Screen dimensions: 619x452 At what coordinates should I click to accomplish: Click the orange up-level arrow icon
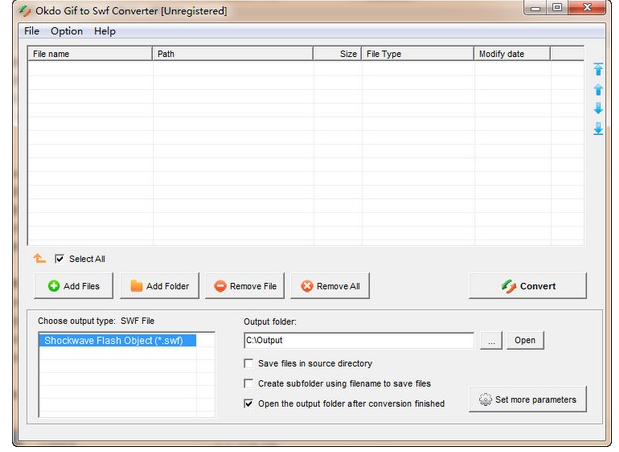(x=39, y=259)
